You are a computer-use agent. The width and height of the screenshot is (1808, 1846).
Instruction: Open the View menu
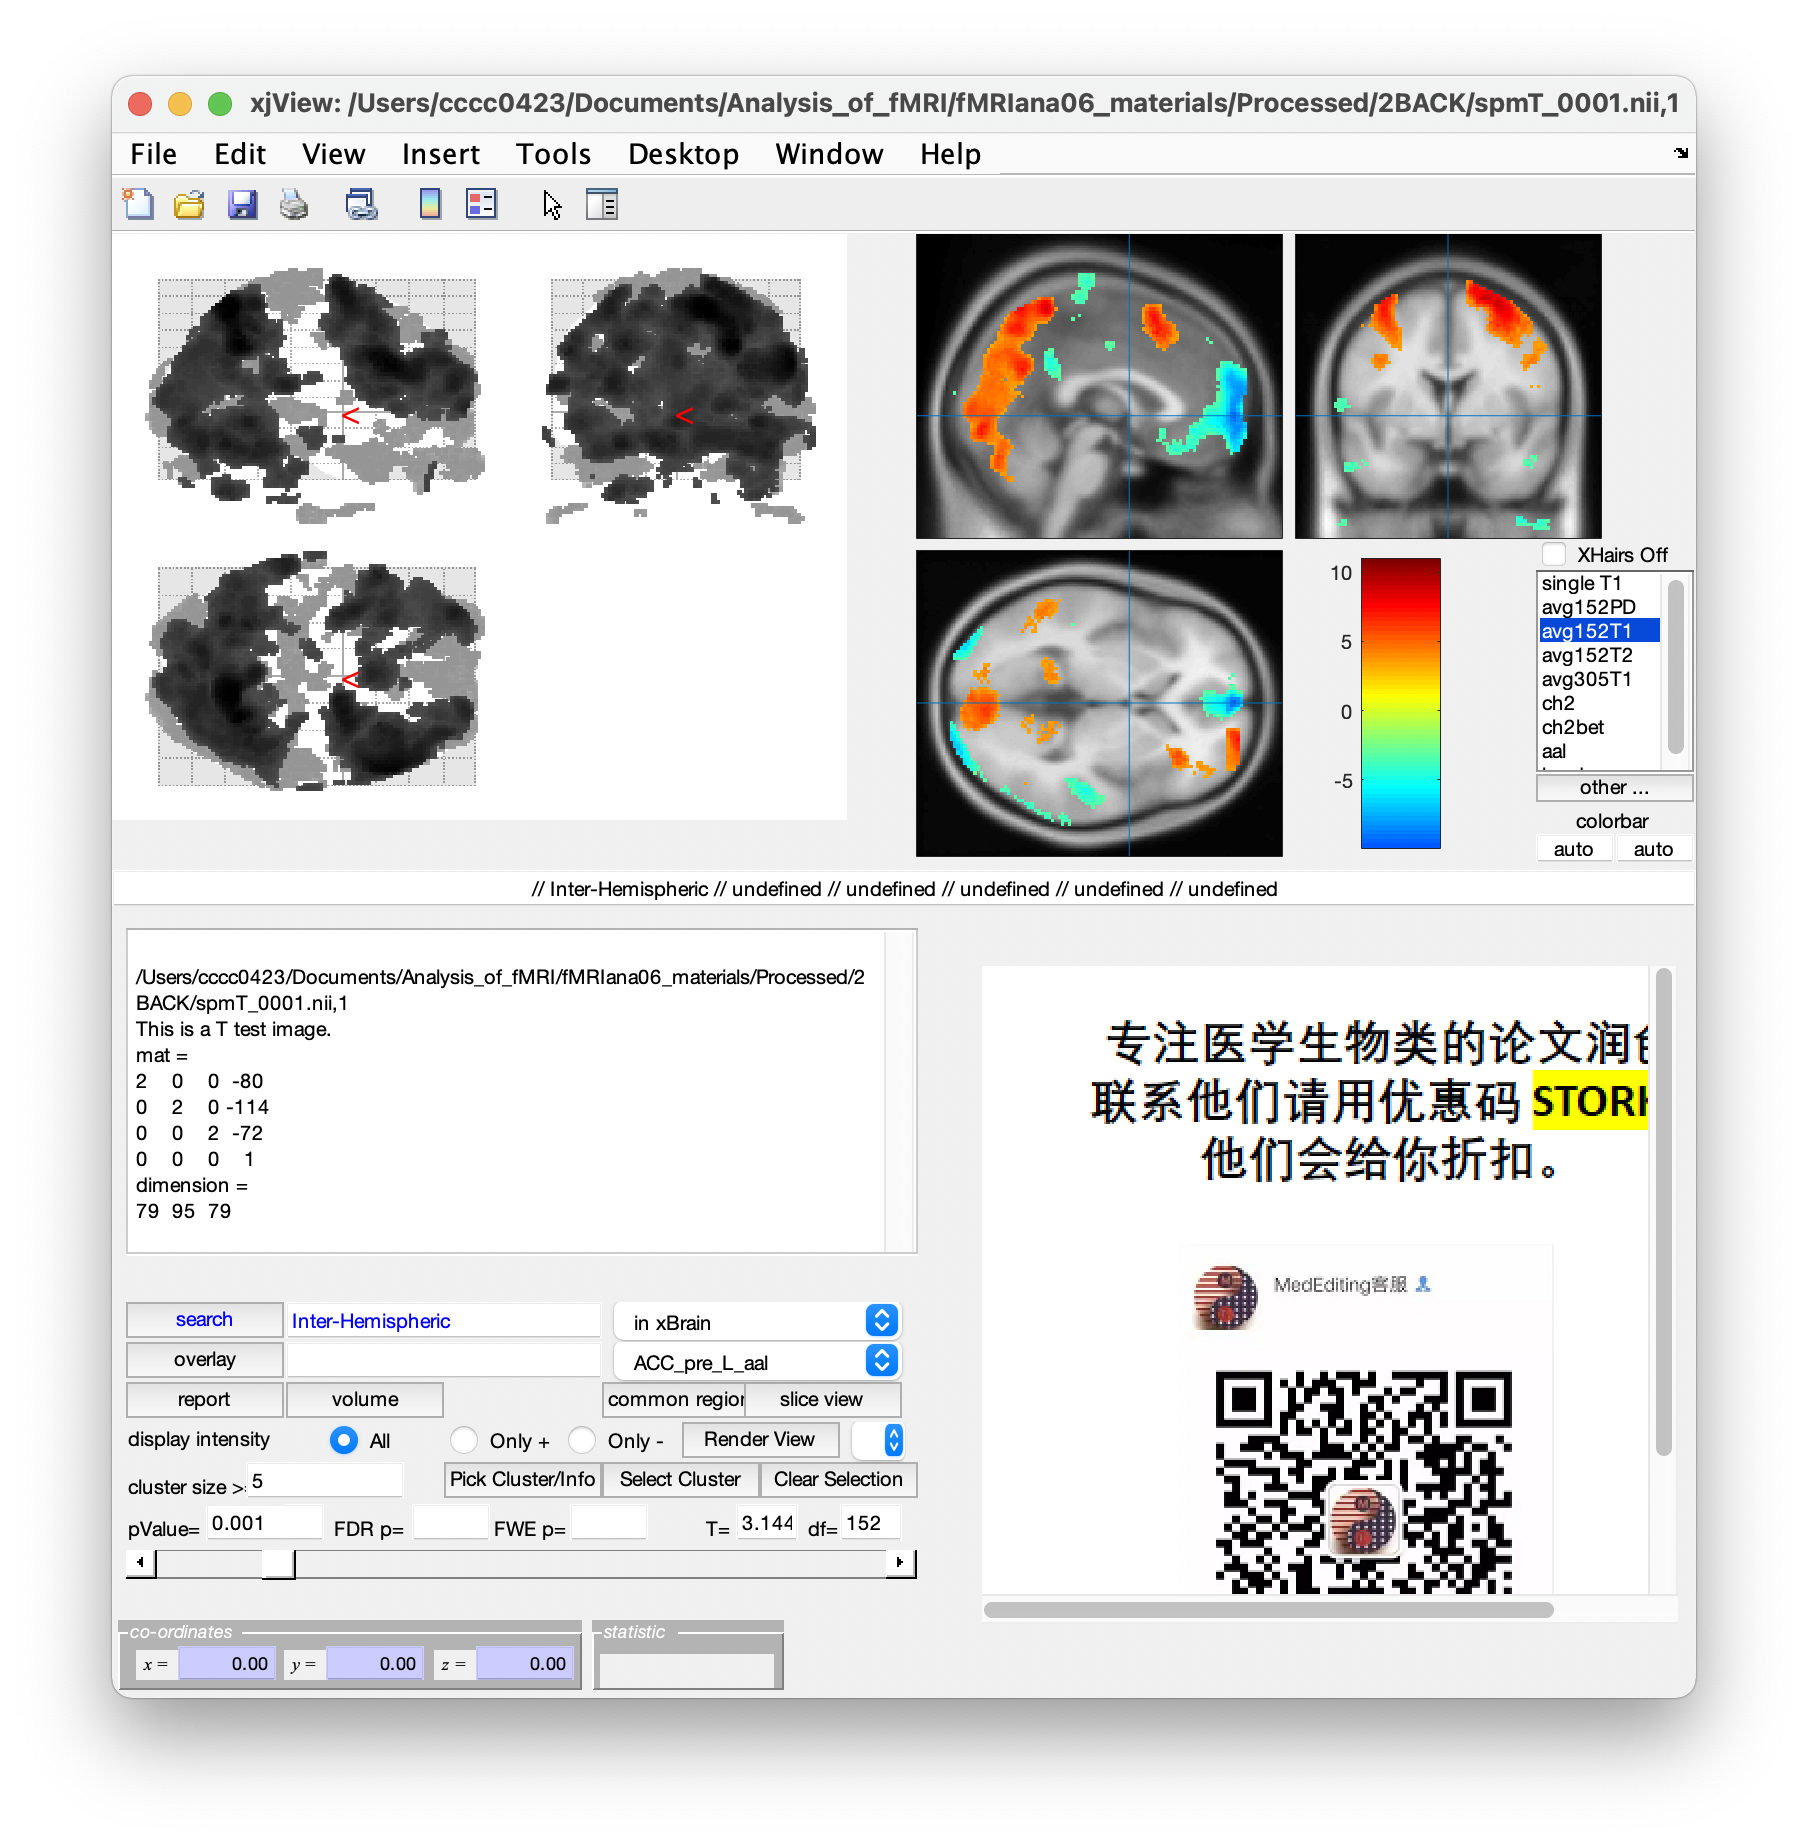(x=334, y=154)
